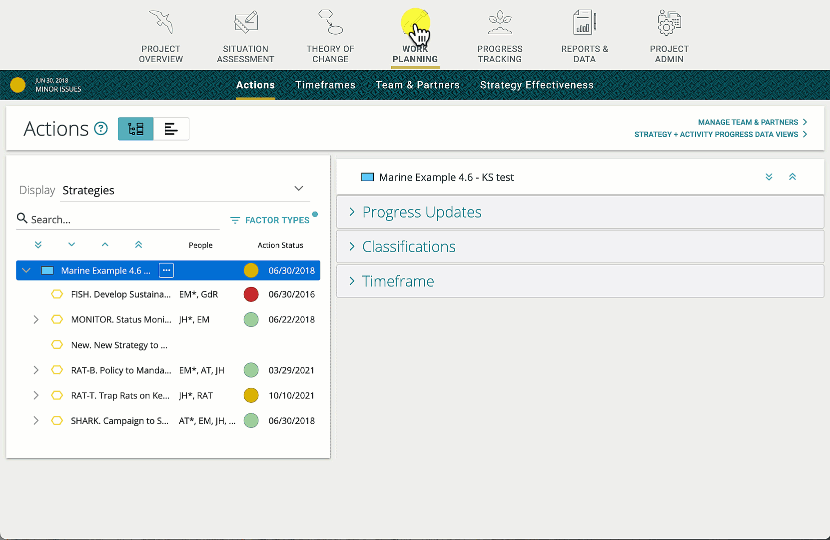Viewport: 830px width, 540px height.
Task: Open the three-dot menu on Marine Example row
Action: (x=166, y=270)
